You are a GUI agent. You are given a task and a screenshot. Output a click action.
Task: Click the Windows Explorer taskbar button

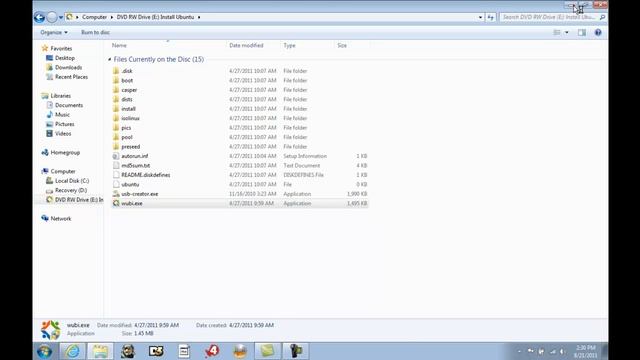100,351
